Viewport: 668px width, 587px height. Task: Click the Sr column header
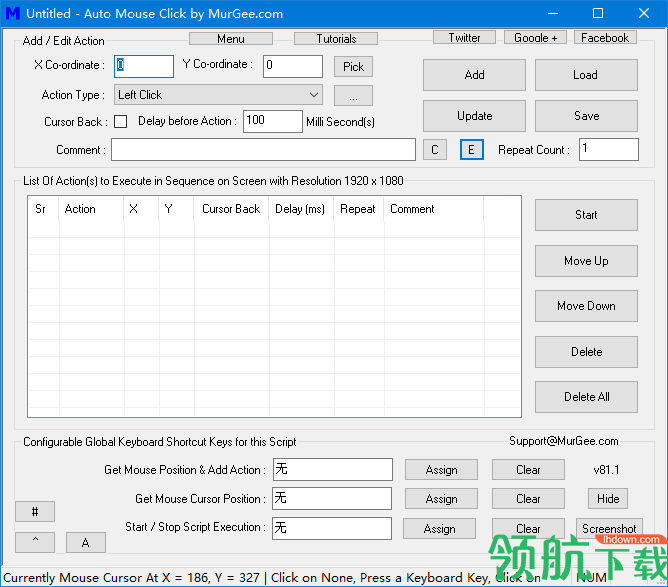[43, 209]
